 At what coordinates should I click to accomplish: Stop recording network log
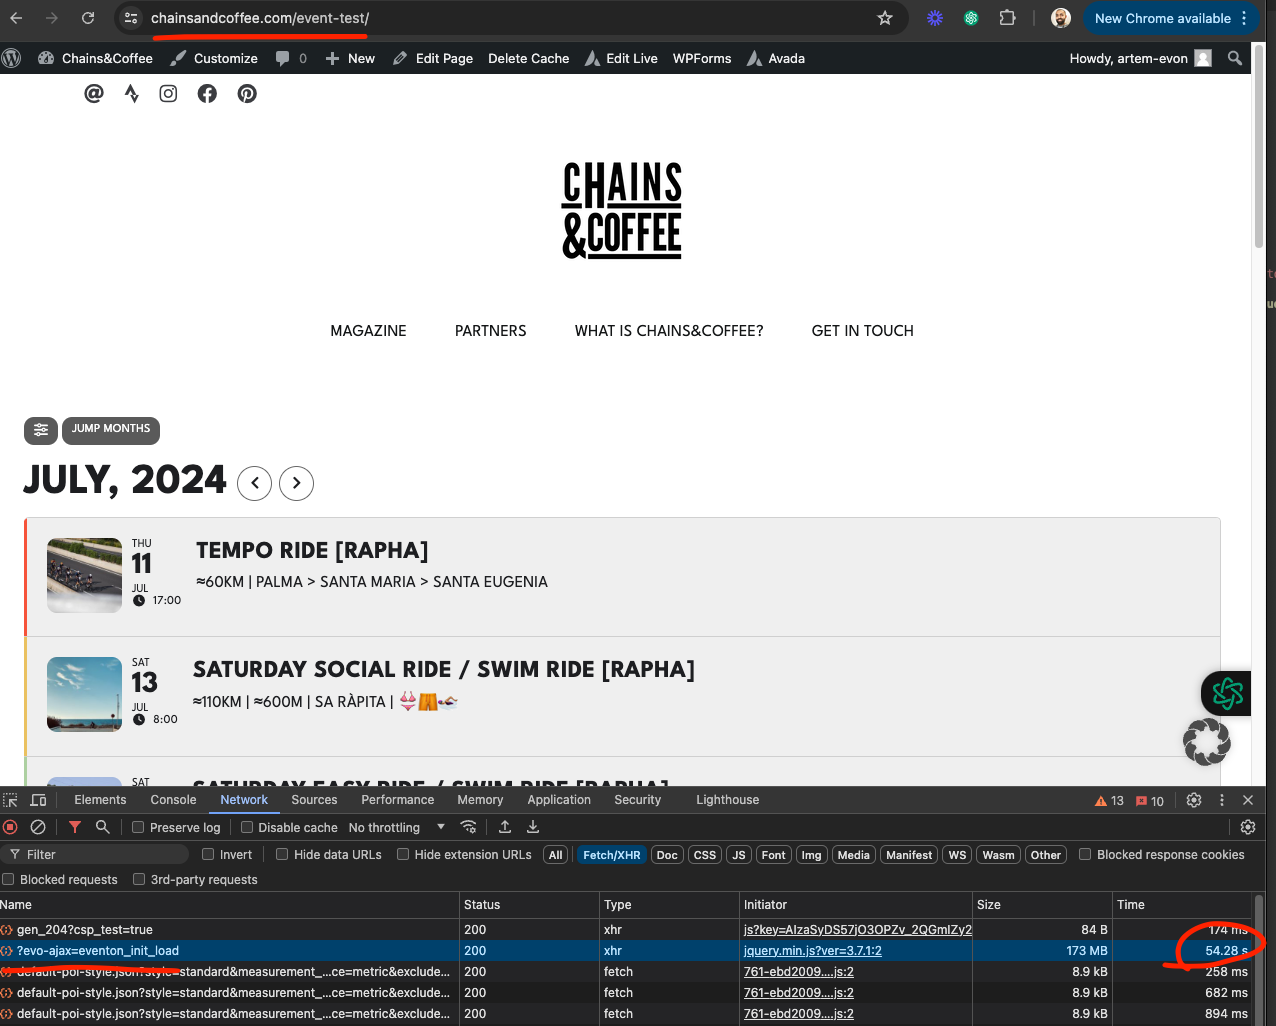pos(11,827)
